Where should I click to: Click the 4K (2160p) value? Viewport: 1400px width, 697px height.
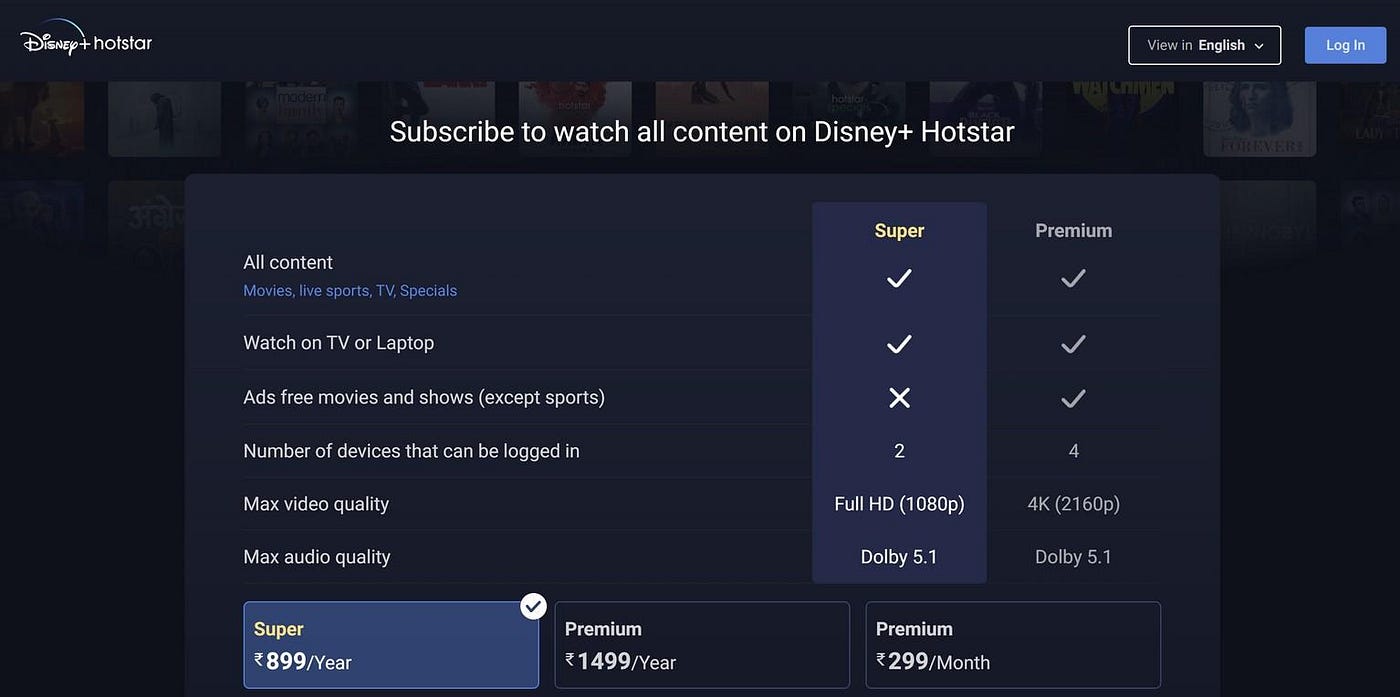tap(1073, 504)
